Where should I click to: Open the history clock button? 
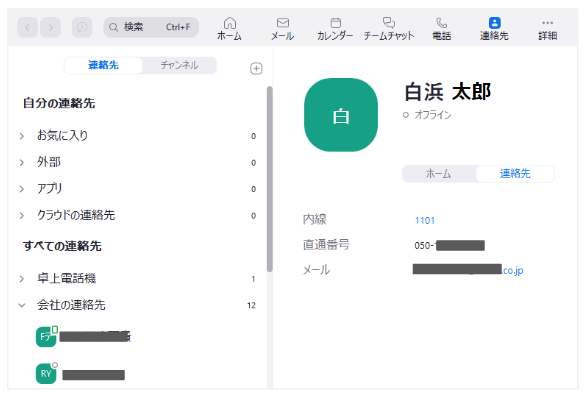(82, 27)
